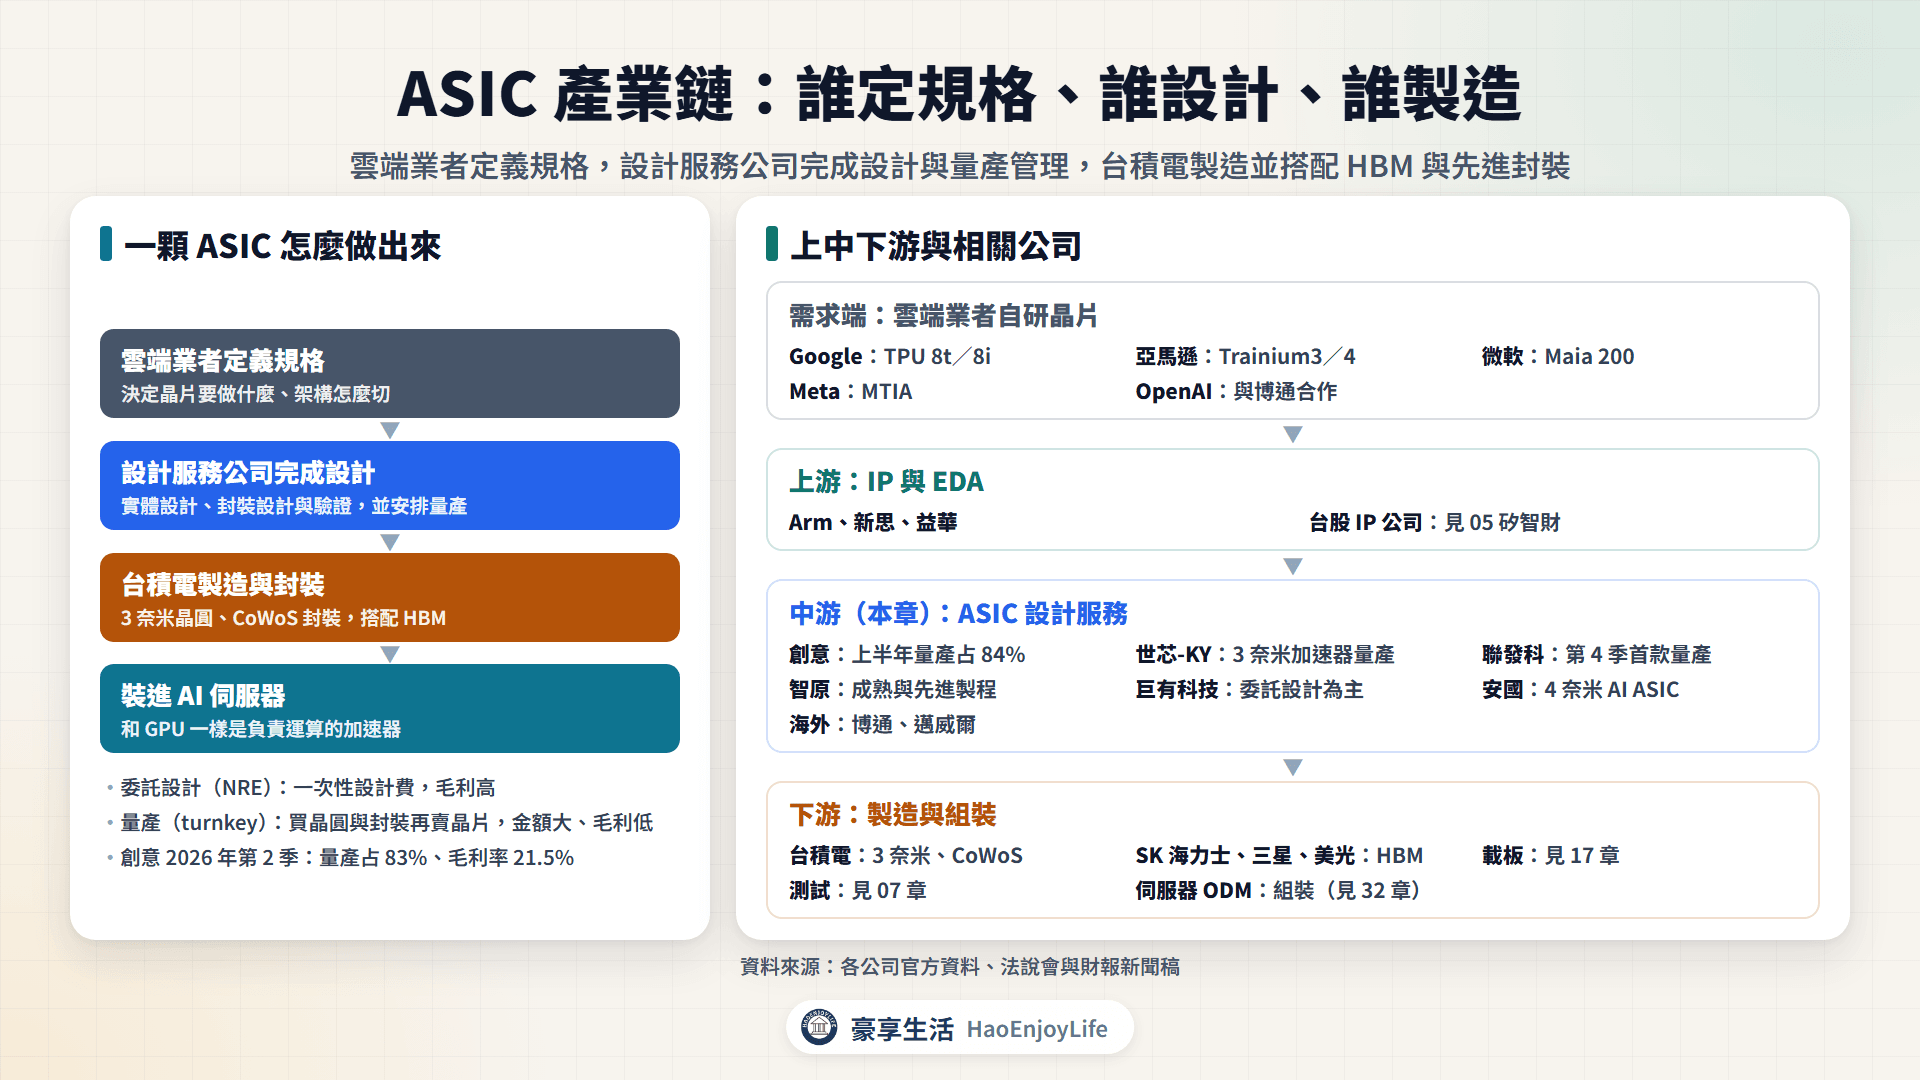This screenshot has width=1920, height=1080.
Task: Click the 量產（turnkey）bullet line
Action: click(x=387, y=823)
